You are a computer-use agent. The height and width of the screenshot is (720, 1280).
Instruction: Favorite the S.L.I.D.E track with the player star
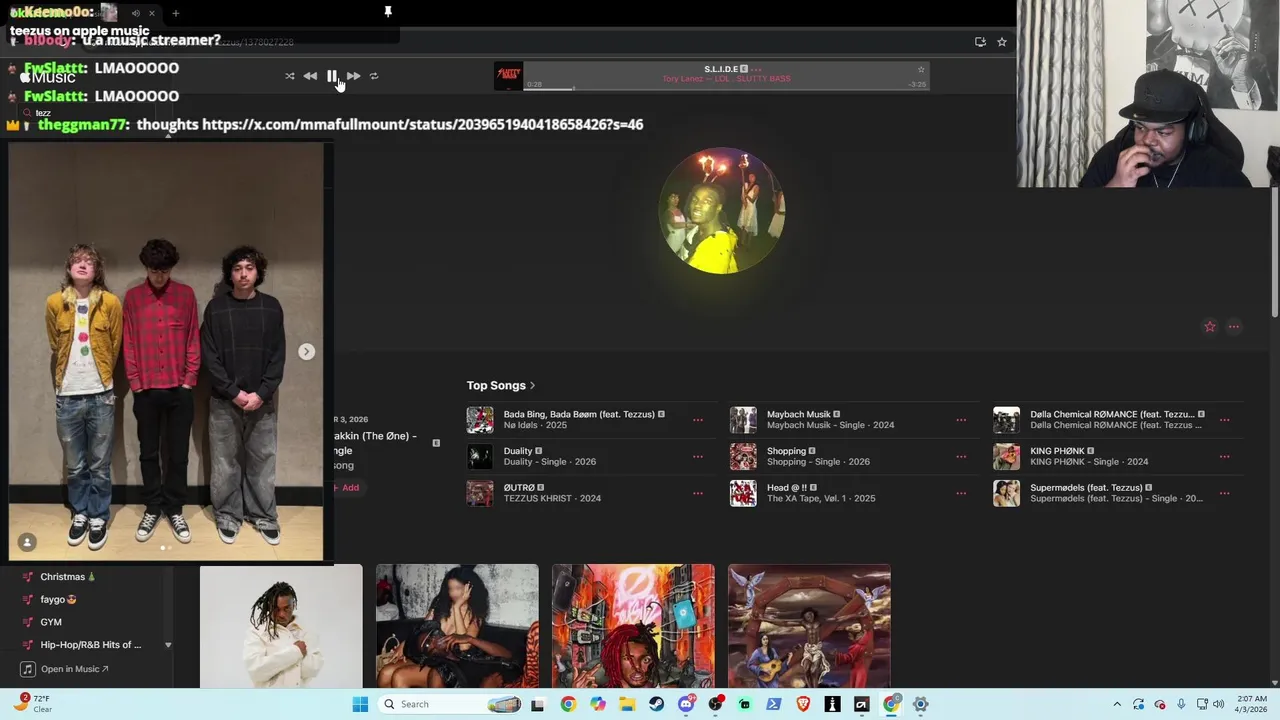coord(921,69)
